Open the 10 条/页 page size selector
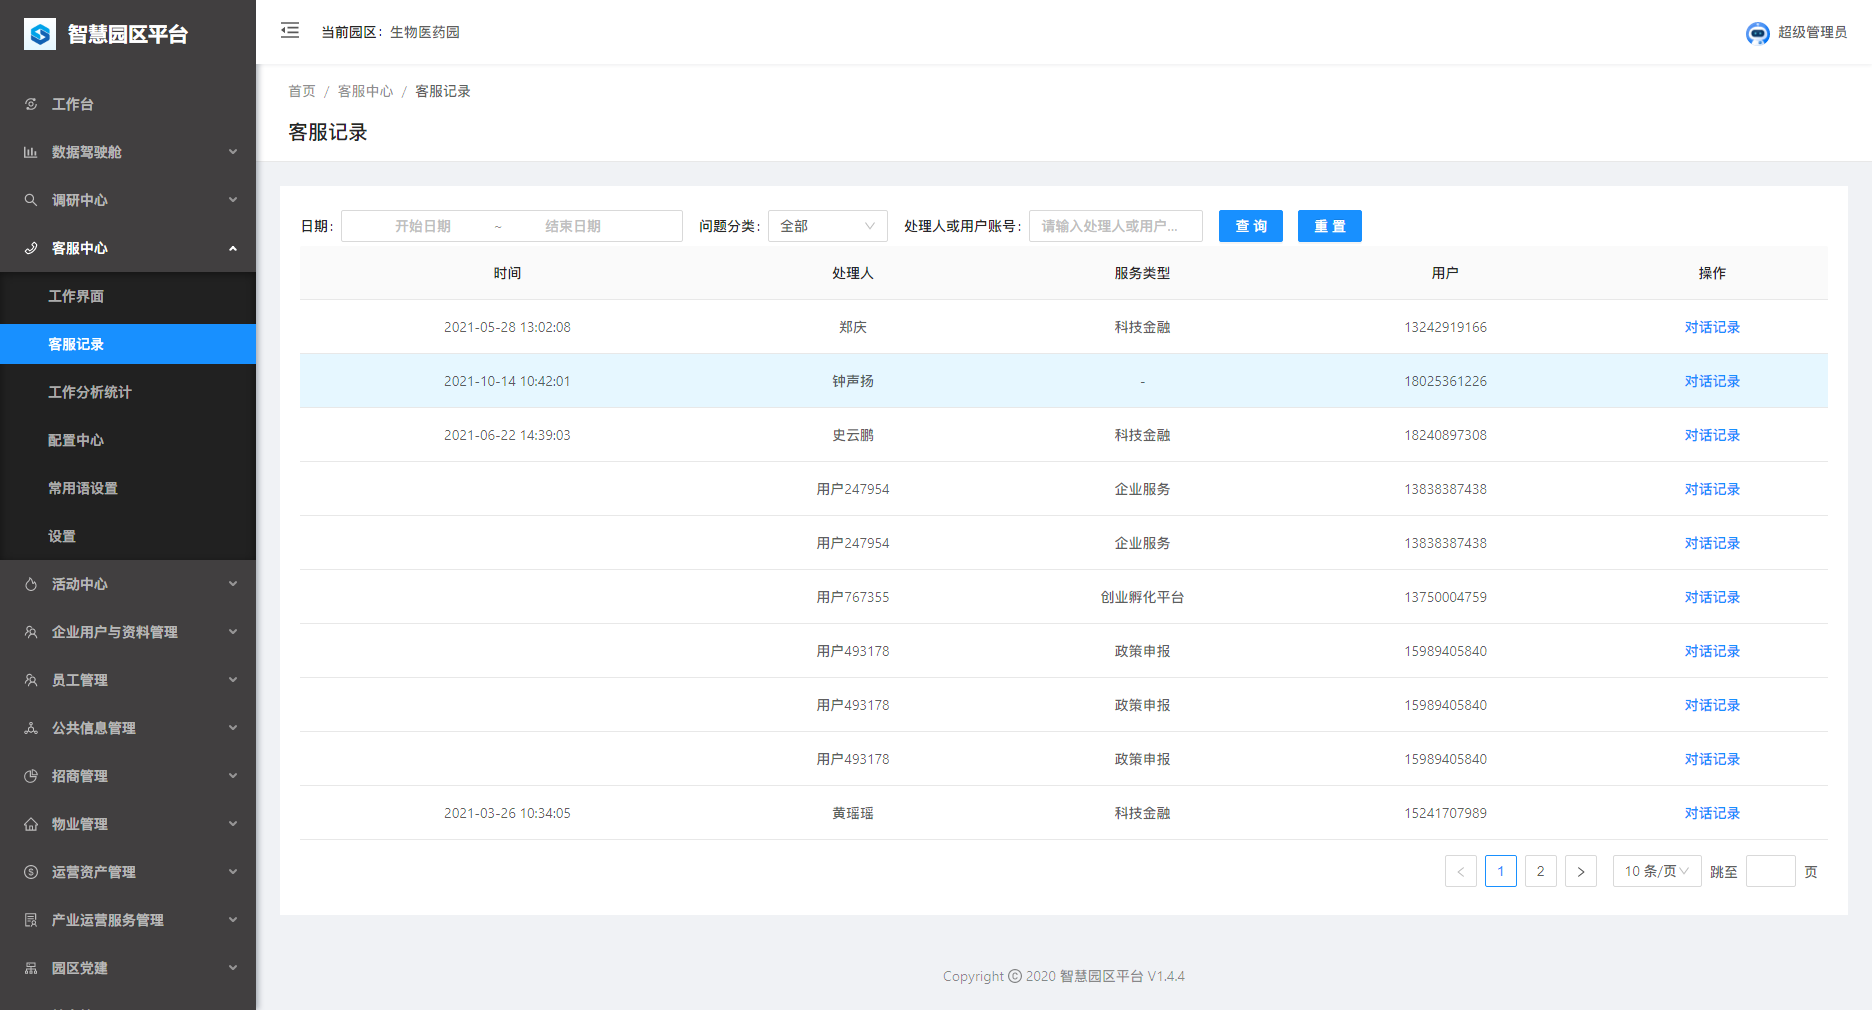 click(1656, 871)
